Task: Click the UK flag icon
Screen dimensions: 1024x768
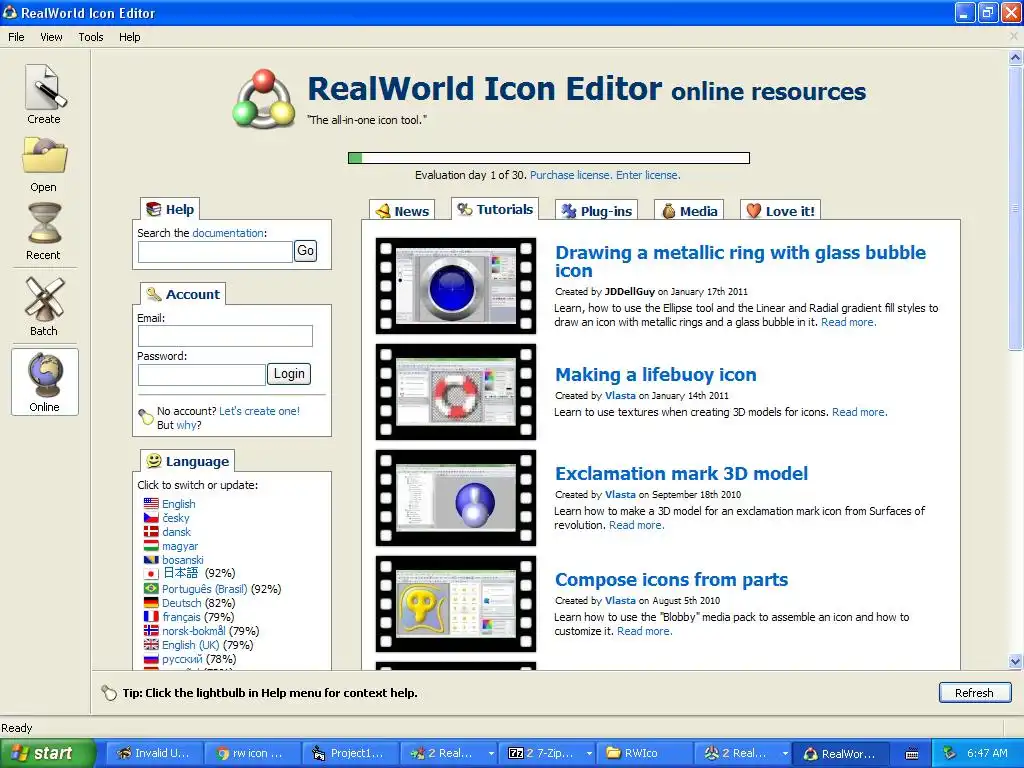Action: click(151, 645)
